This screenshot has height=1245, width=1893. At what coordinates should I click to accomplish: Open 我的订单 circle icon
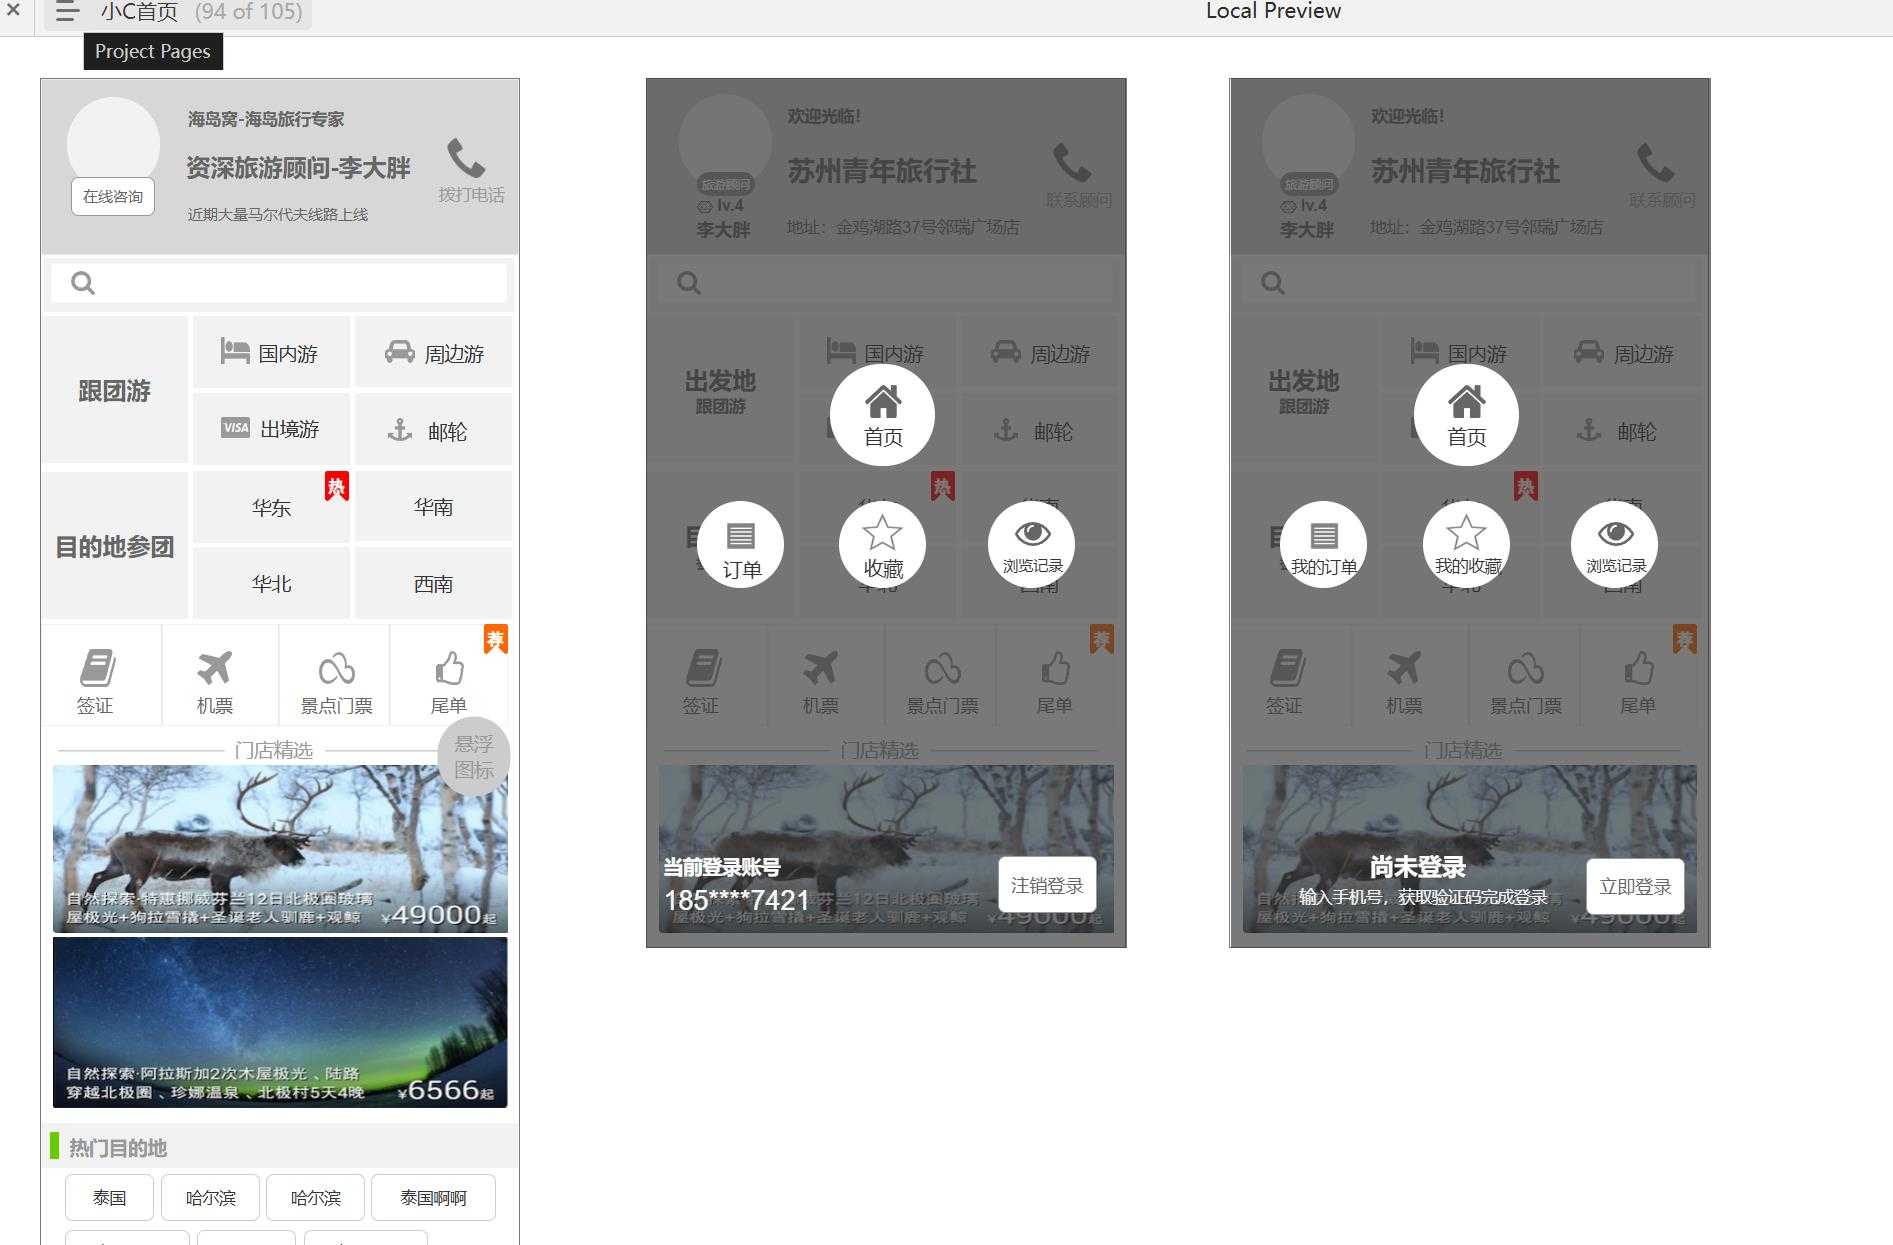[x=1323, y=545]
